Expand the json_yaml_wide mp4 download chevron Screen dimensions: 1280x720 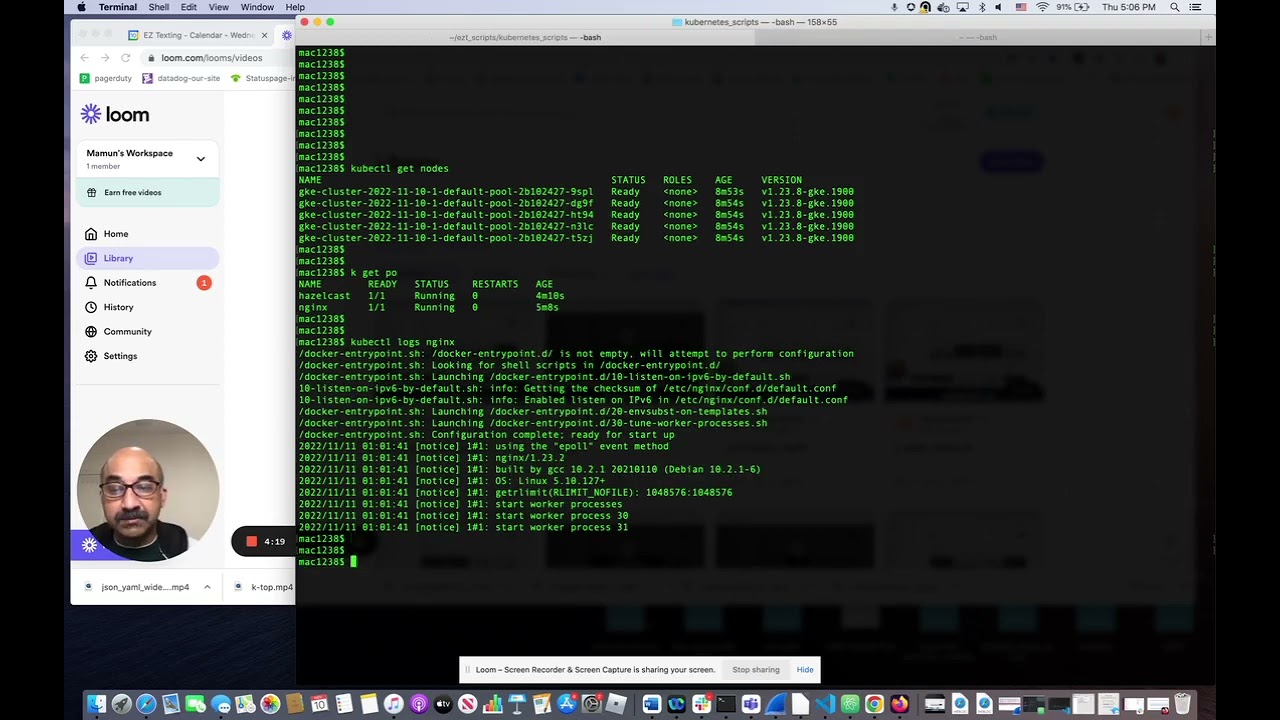pos(207,587)
